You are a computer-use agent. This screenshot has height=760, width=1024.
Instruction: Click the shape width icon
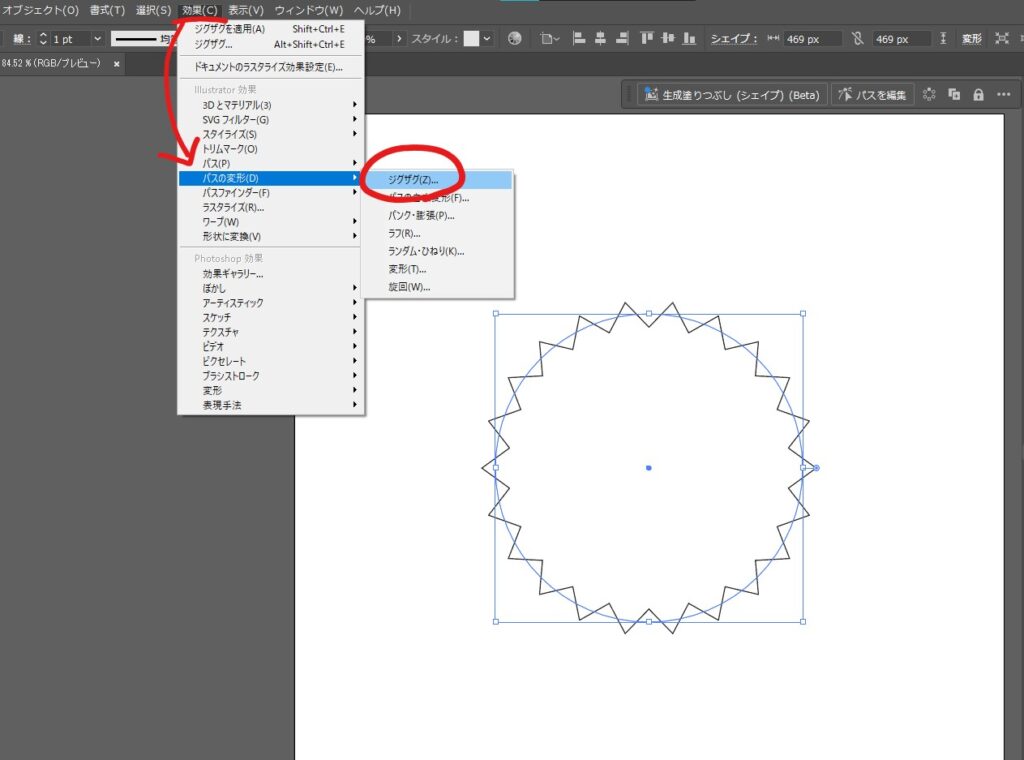(x=773, y=39)
